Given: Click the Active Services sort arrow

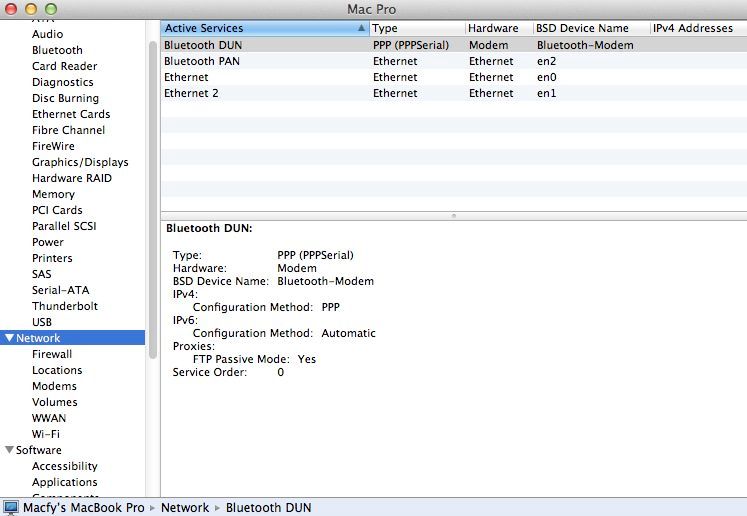Looking at the screenshot, I should pyautogui.click(x=361, y=28).
